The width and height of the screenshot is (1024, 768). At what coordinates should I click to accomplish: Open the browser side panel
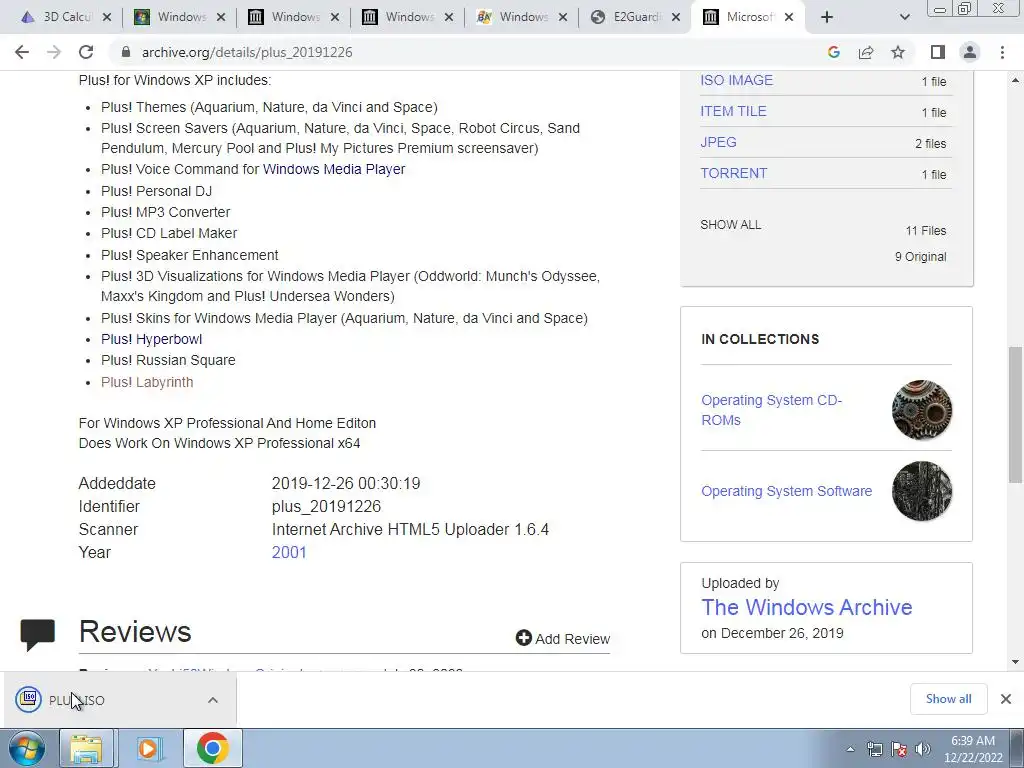[938, 52]
